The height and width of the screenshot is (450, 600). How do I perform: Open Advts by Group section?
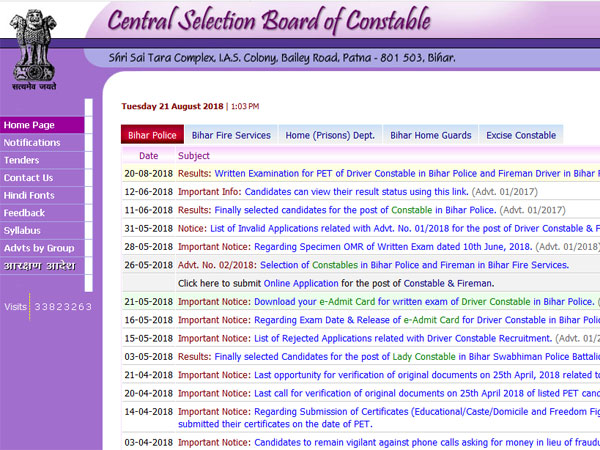39,248
